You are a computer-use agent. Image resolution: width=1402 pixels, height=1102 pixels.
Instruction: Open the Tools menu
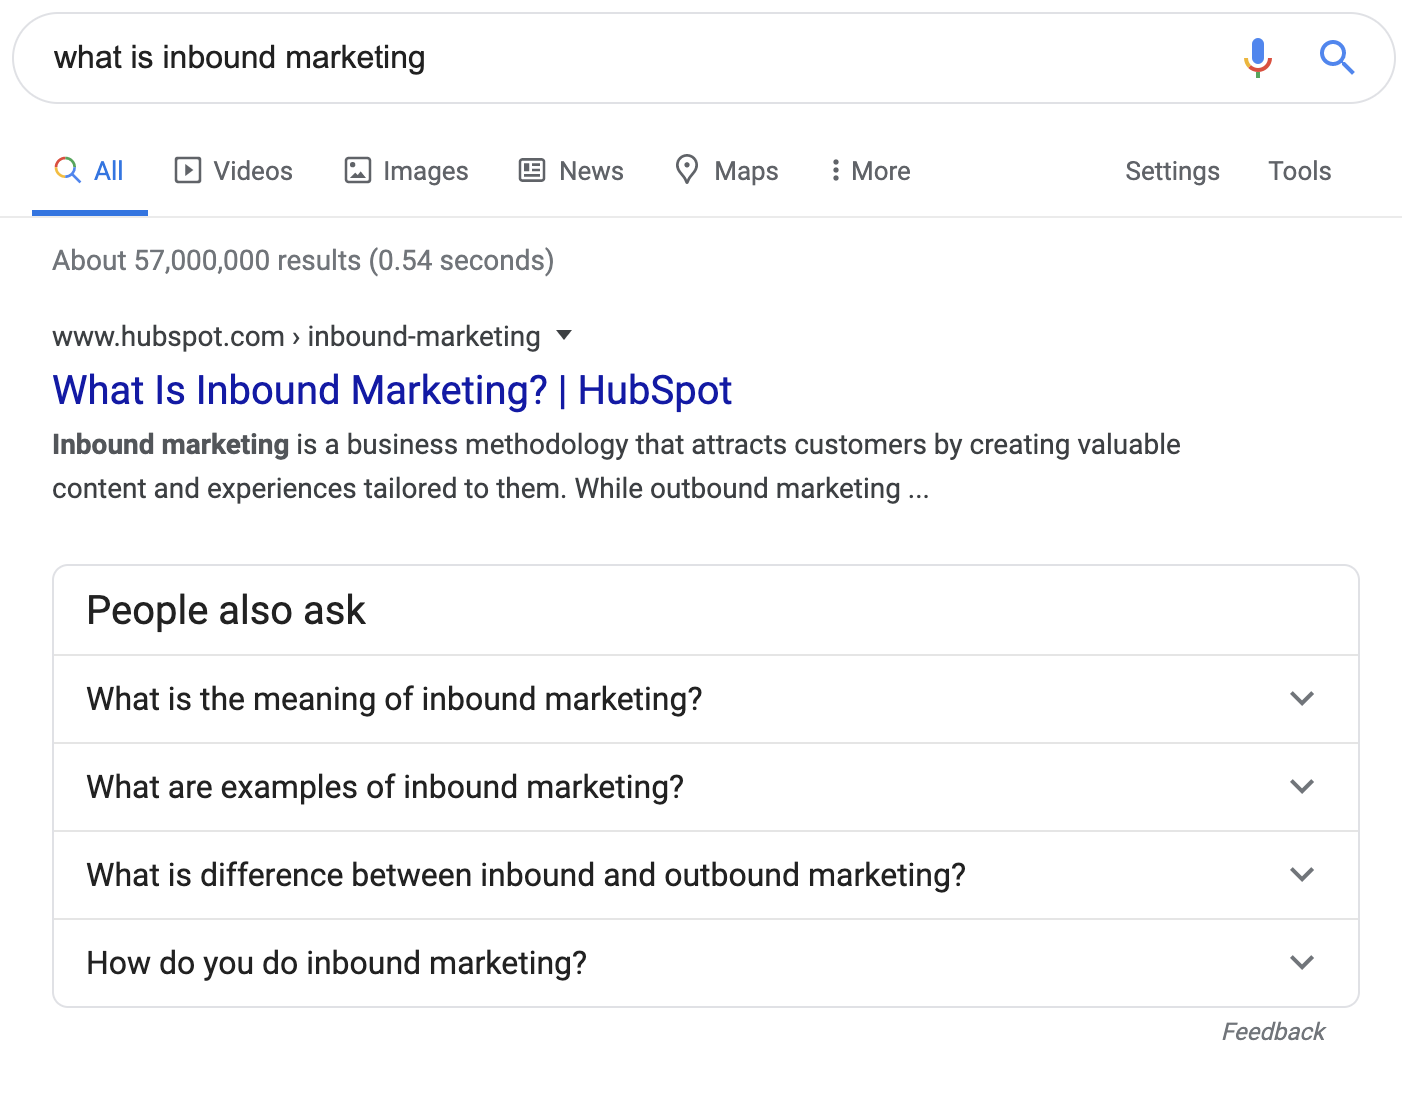point(1299,171)
